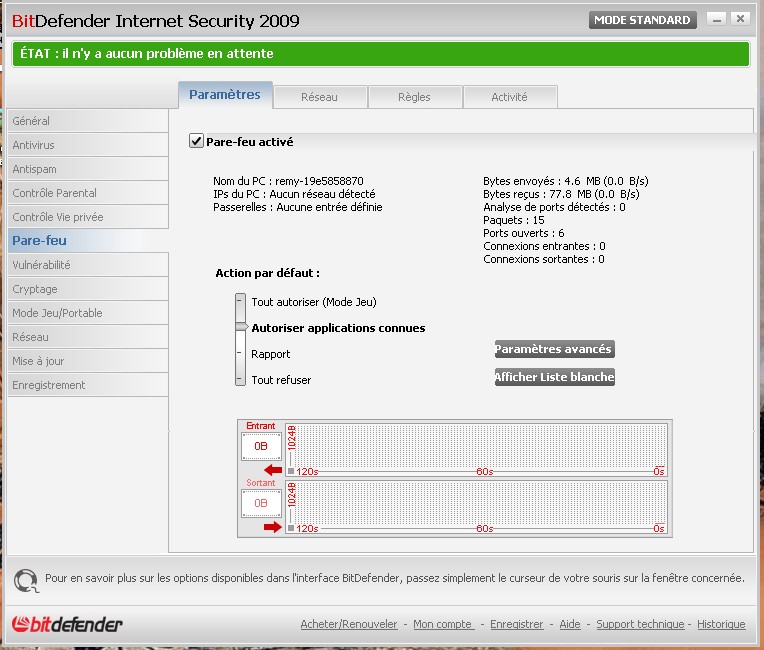Image resolution: width=764 pixels, height=650 pixels.
Task: Open the Support technique link
Action: click(x=640, y=624)
